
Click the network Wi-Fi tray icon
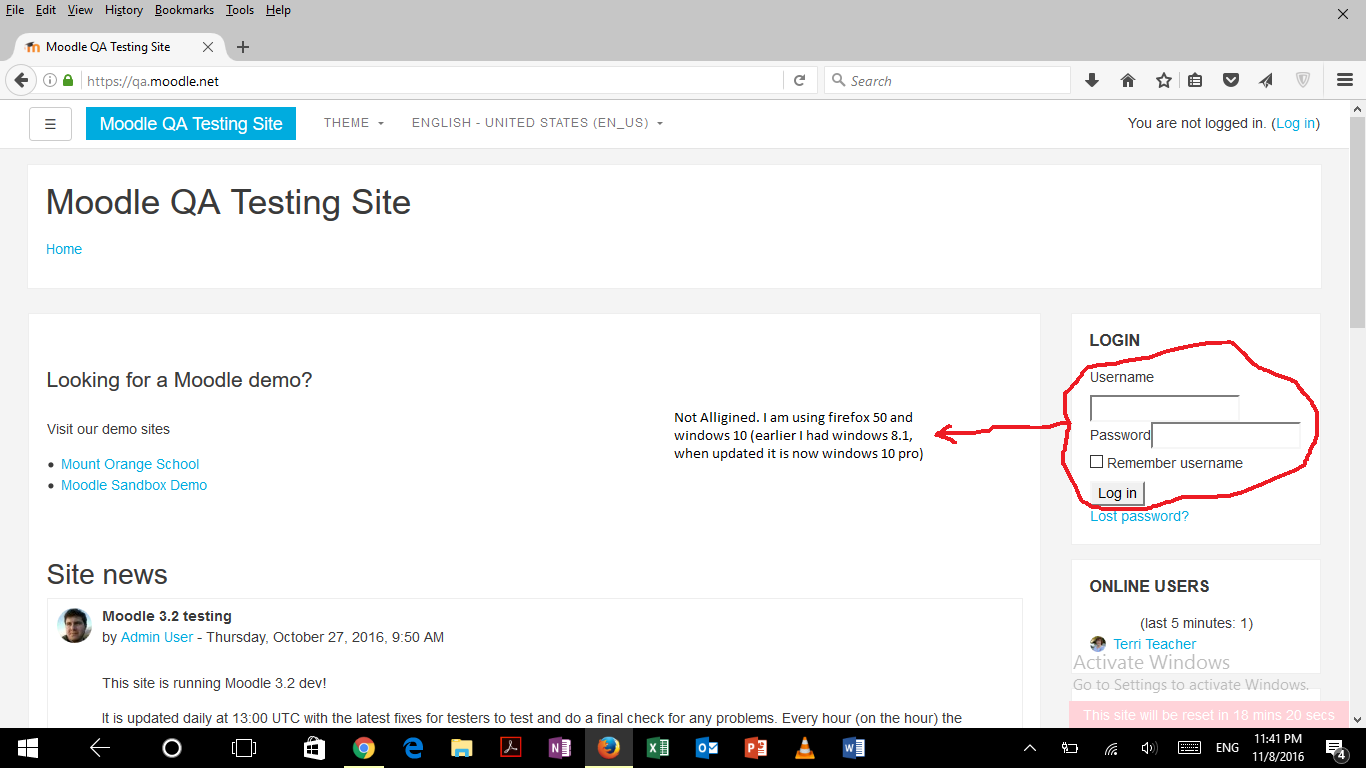(1111, 748)
